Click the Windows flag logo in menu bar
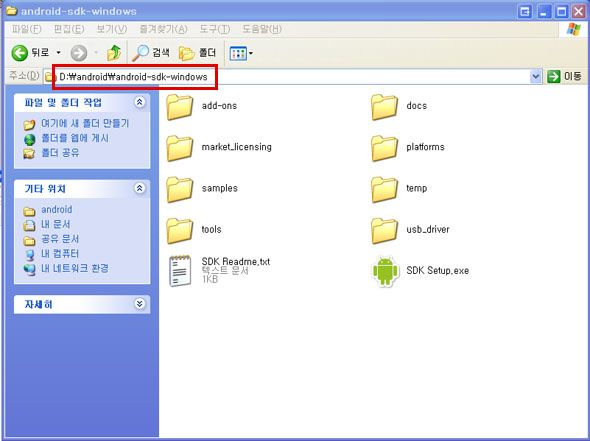 coord(573,29)
